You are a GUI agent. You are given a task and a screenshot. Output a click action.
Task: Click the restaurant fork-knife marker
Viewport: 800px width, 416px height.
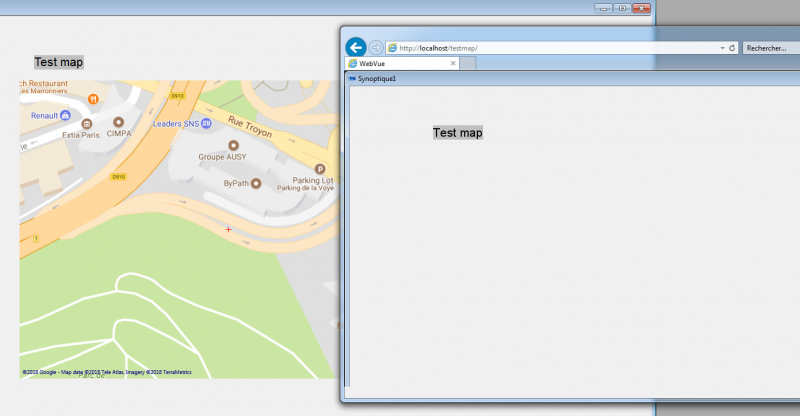pyautogui.click(x=93, y=99)
